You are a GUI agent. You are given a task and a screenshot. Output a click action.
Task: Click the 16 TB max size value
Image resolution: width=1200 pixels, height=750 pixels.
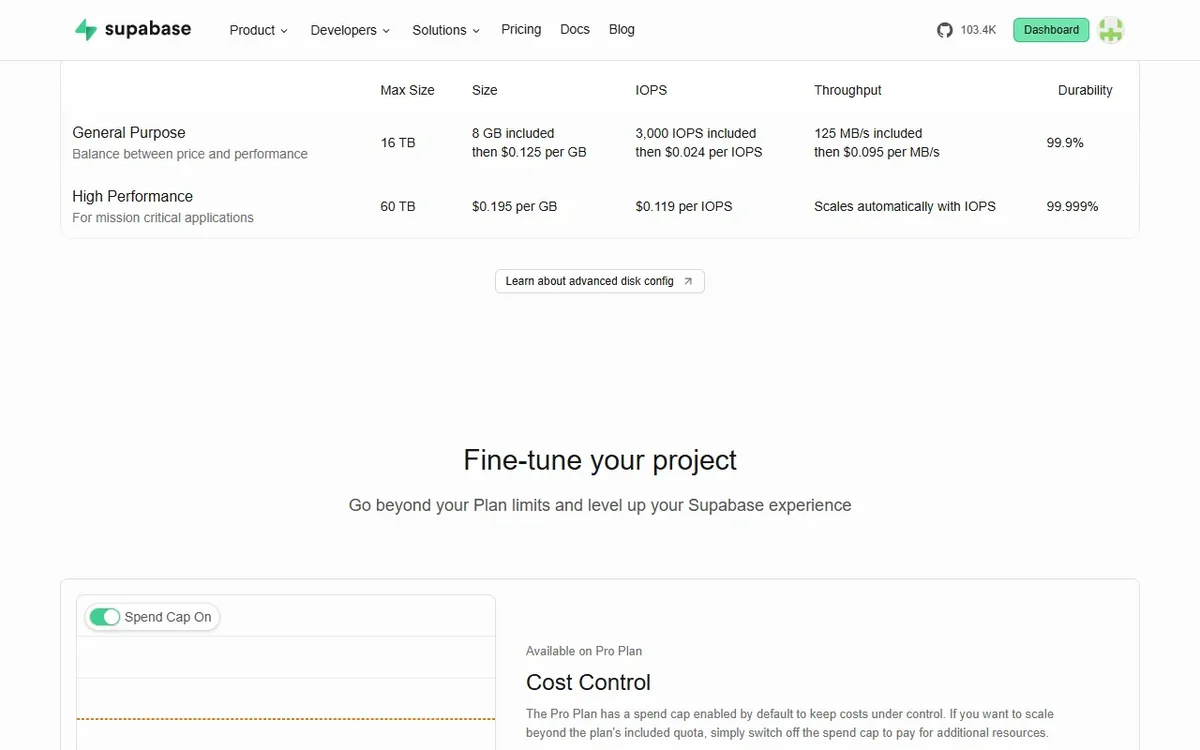pyautogui.click(x=398, y=143)
